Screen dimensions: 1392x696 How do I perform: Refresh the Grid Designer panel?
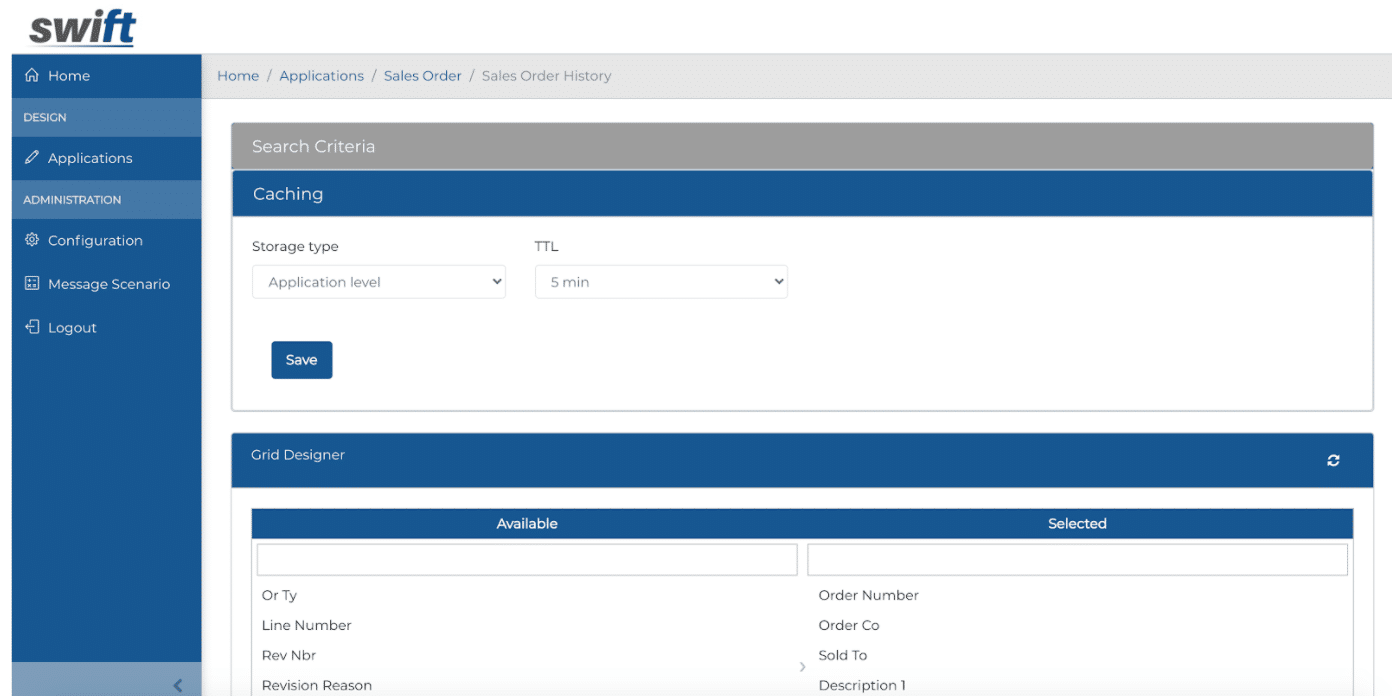[x=1333, y=460]
